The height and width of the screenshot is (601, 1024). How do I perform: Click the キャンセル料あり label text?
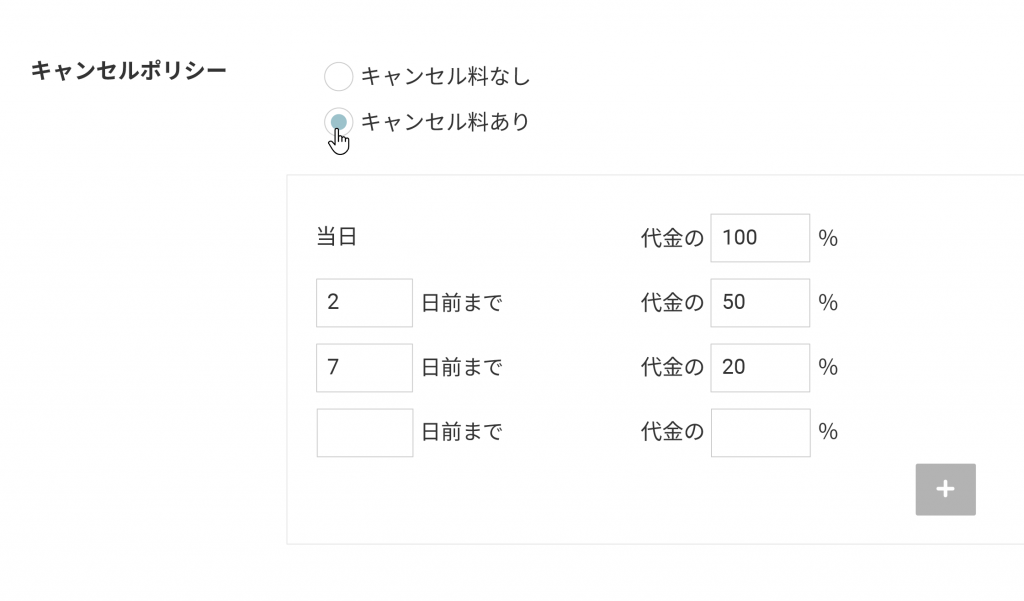445,122
